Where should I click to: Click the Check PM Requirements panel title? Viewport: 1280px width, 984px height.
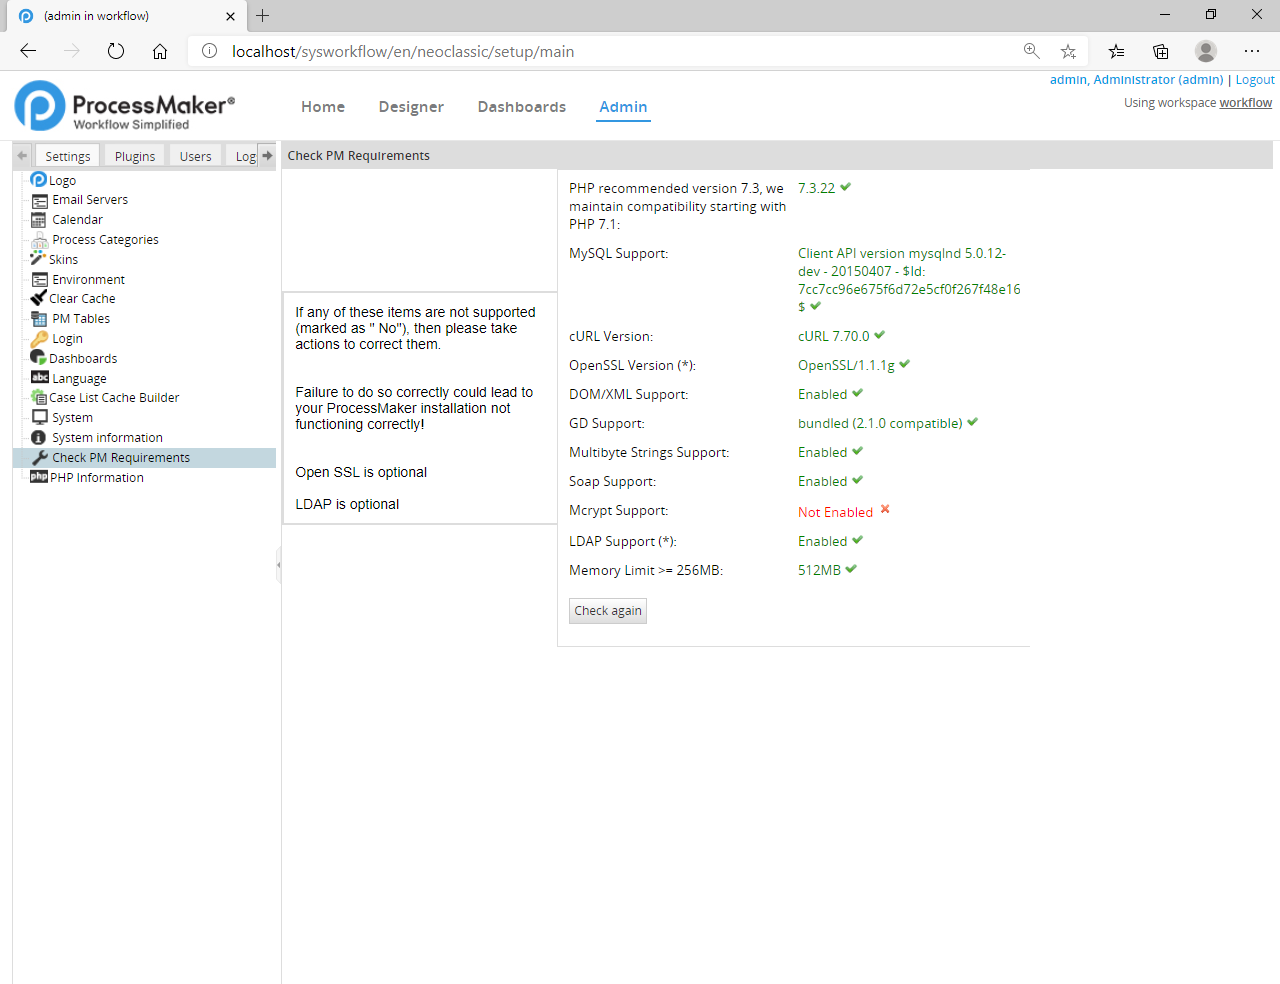(x=358, y=156)
